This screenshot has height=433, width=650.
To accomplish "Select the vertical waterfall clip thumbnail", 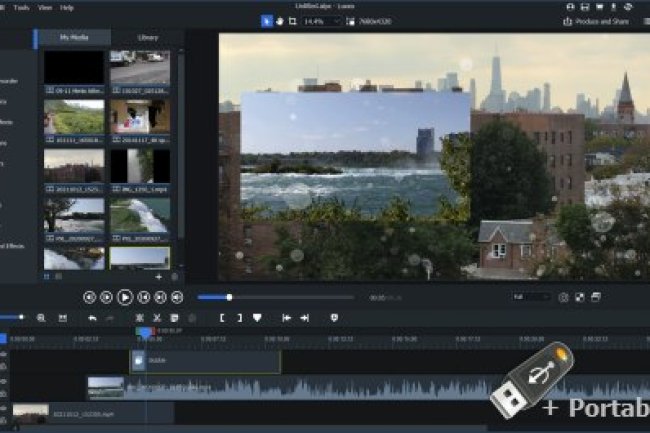I will pos(140,166).
